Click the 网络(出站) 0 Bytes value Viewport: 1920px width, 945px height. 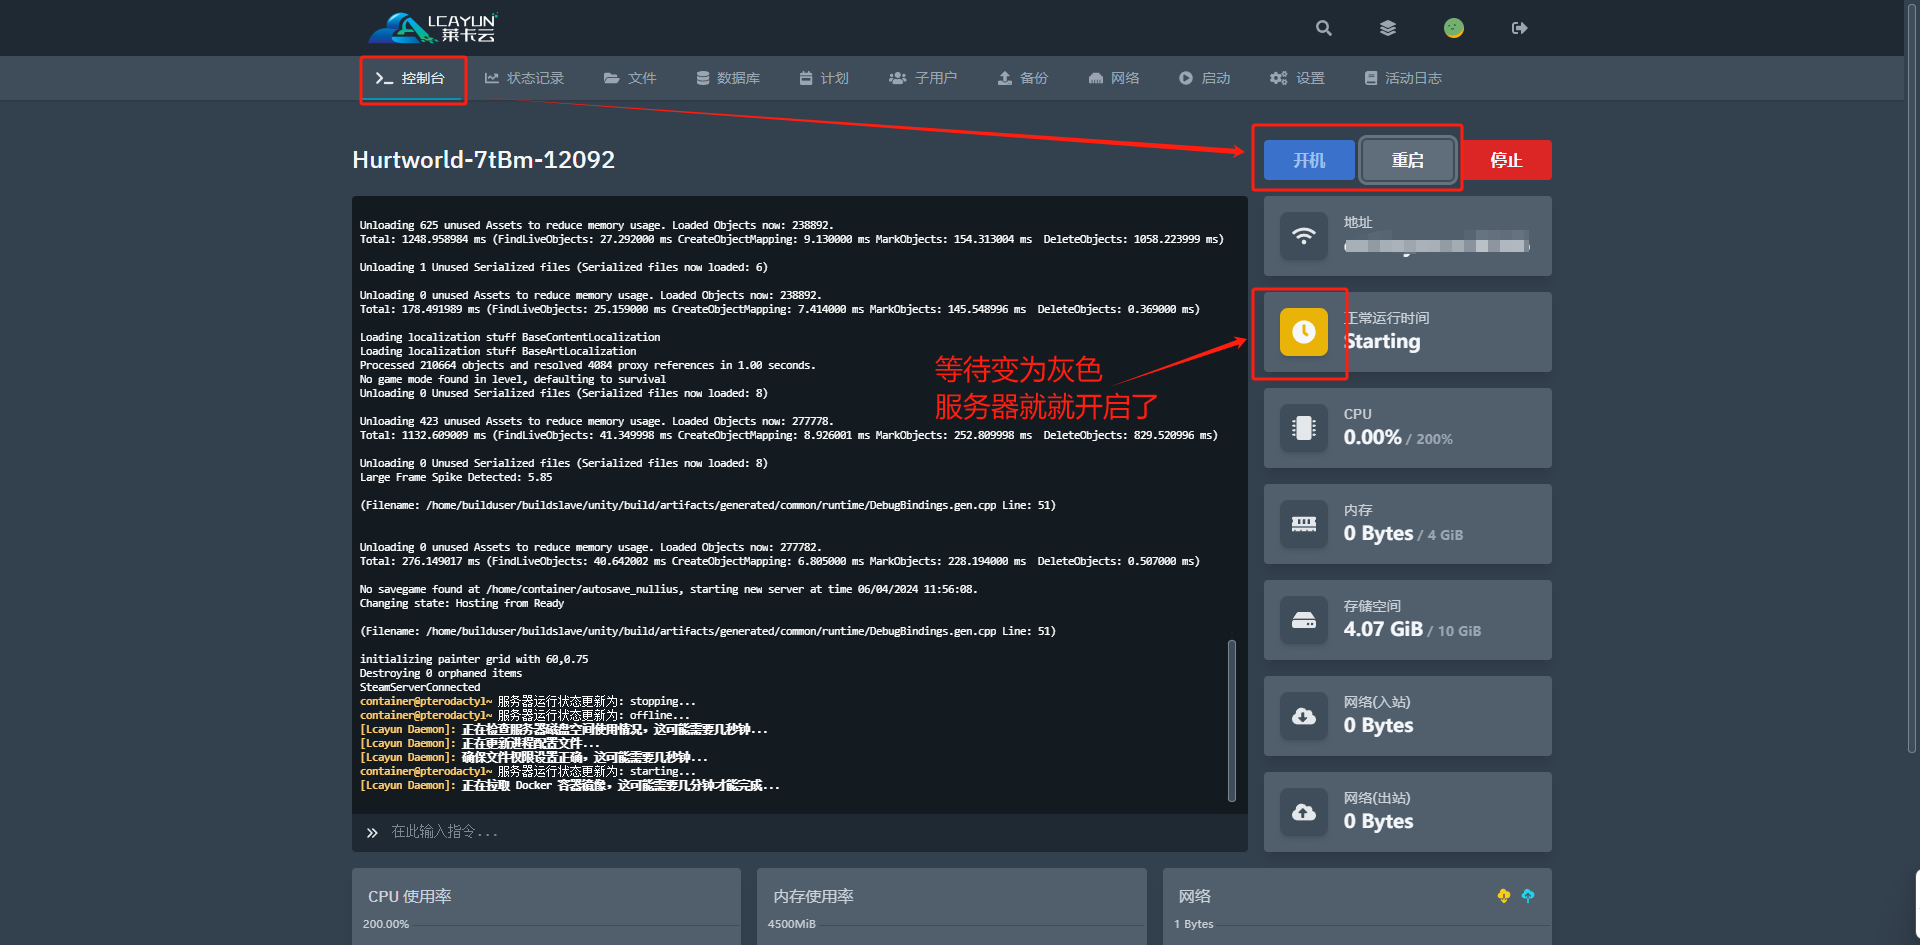click(x=1379, y=821)
